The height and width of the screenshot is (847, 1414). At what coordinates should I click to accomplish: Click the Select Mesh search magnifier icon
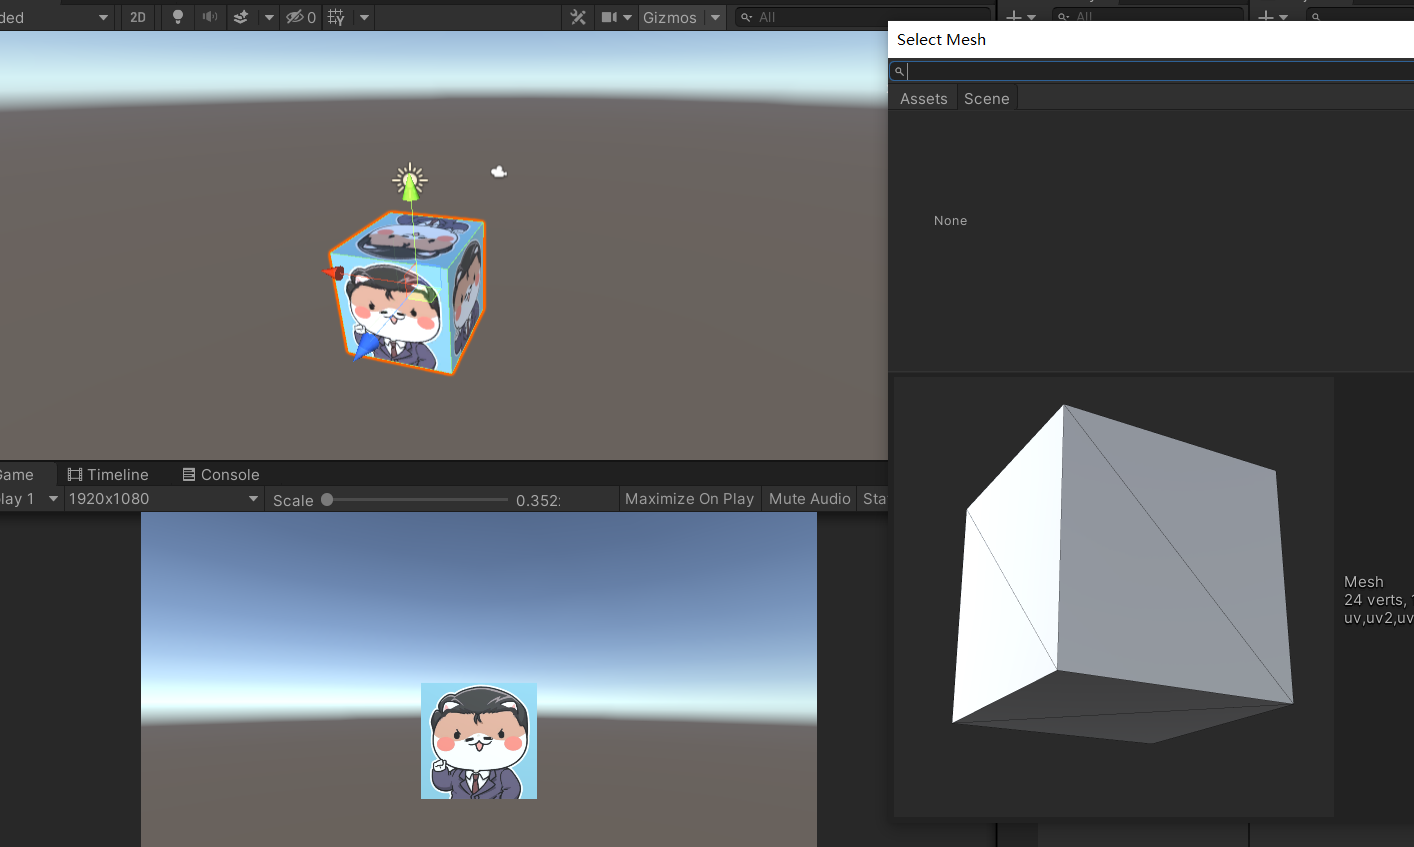[x=899, y=71]
